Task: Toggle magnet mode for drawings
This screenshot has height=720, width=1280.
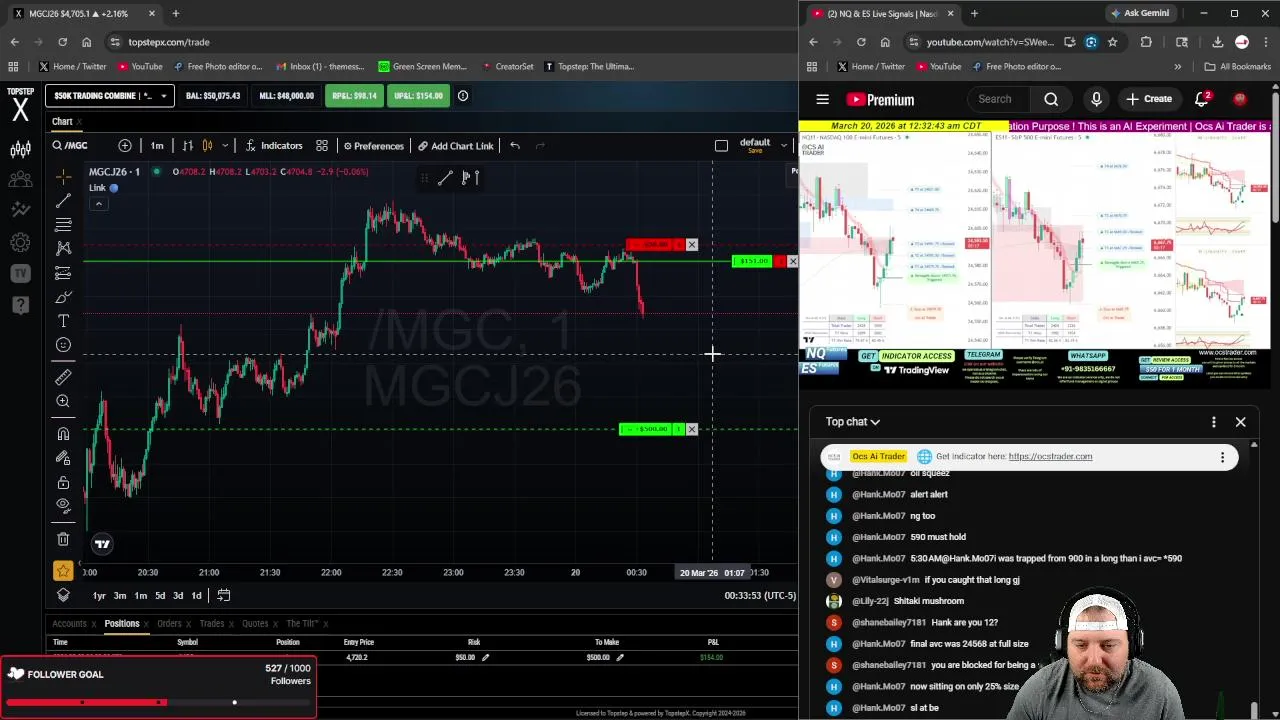Action: click(x=63, y=433)
